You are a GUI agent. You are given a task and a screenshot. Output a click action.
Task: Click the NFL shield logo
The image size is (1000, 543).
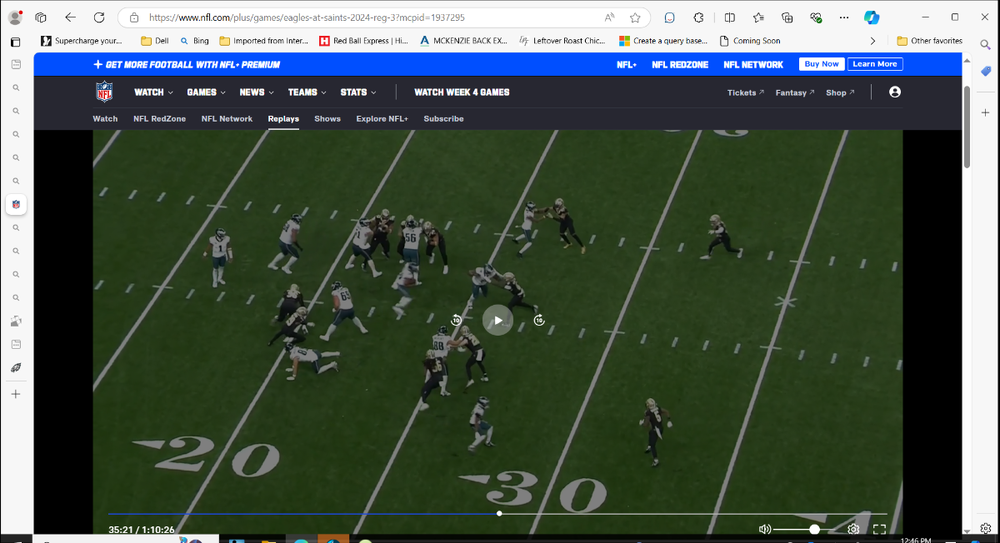tap(105, 92)
